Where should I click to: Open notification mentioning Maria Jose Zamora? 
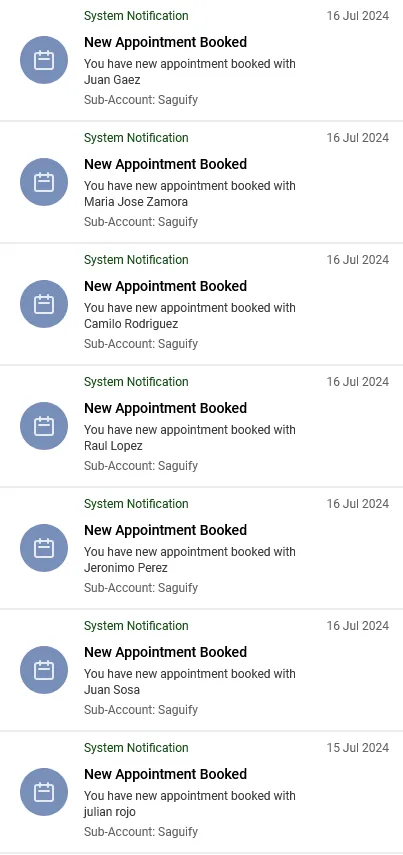[x=201, y=182]
